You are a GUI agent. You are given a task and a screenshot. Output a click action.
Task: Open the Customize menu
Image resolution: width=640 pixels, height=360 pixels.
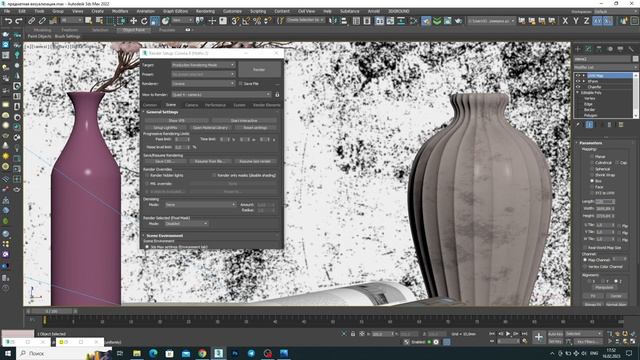click(232, 11)
